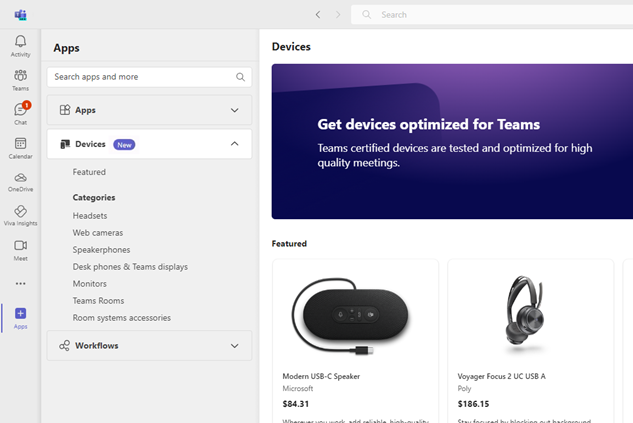Image resolution: width=633 pixels, height=423 pixels.
Task: Click the Microsoft vendor name
Action: pyautogui.click(x=298, y=388)
